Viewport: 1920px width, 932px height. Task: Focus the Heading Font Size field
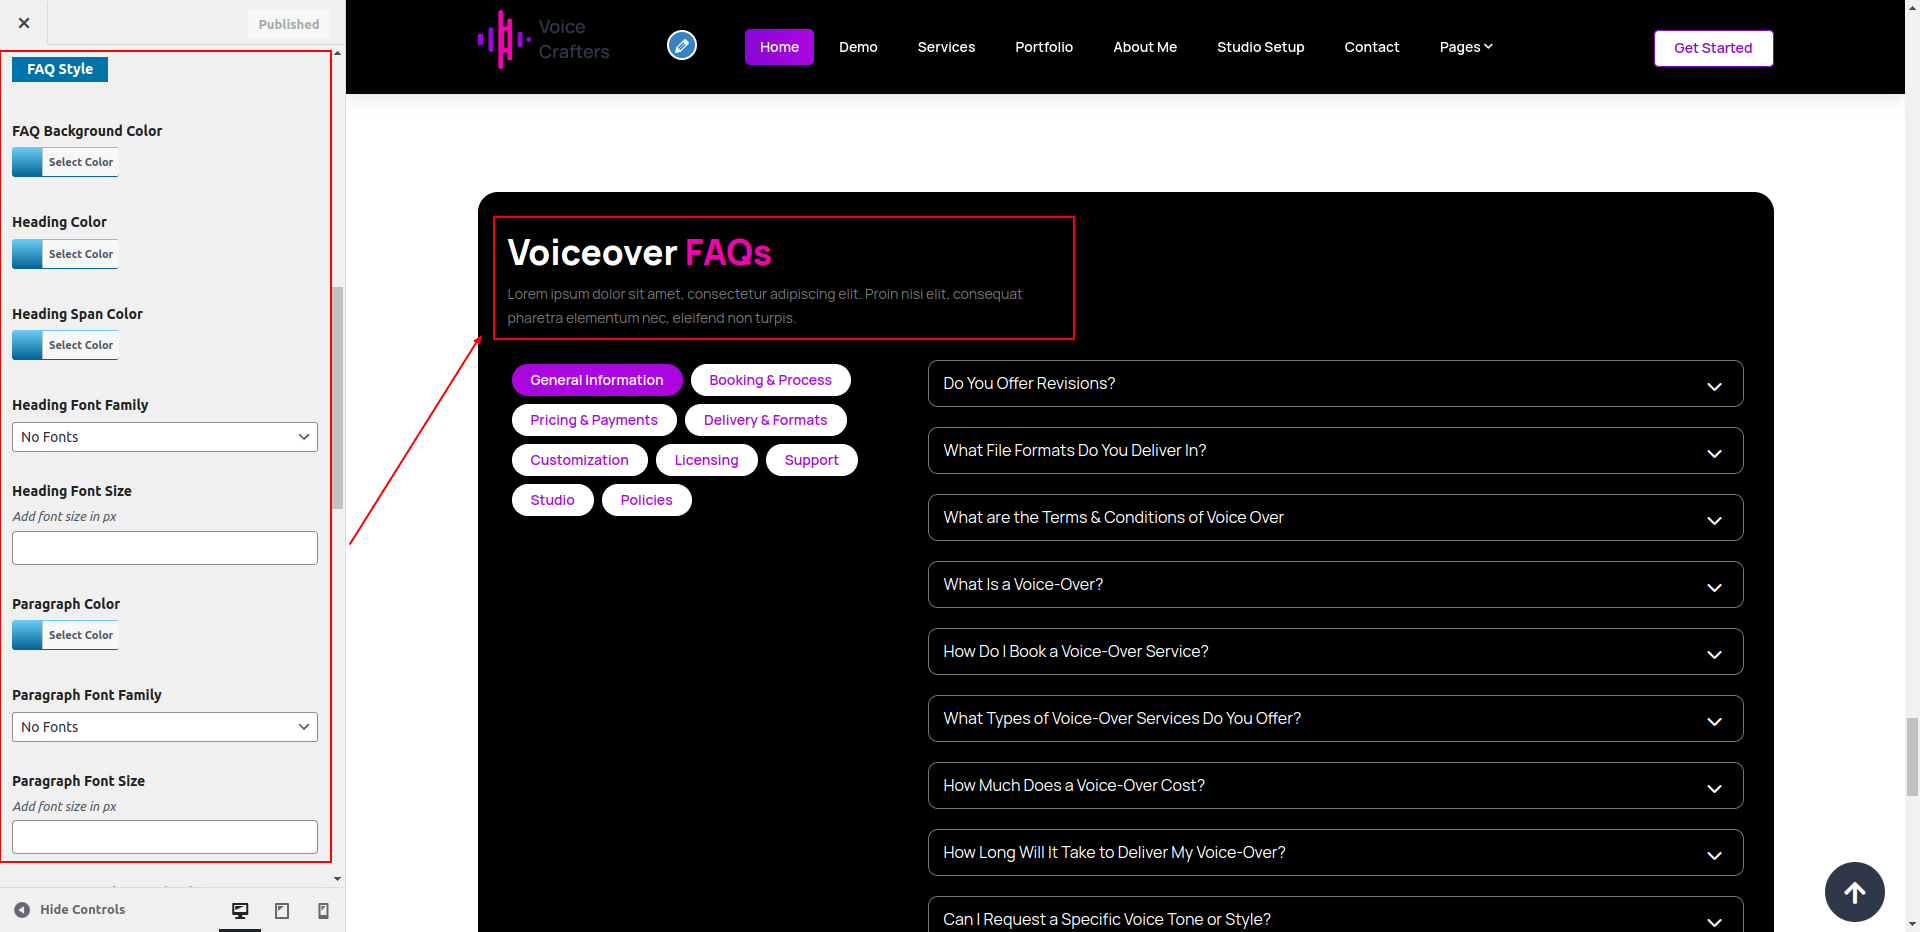[x=165, y=548]
